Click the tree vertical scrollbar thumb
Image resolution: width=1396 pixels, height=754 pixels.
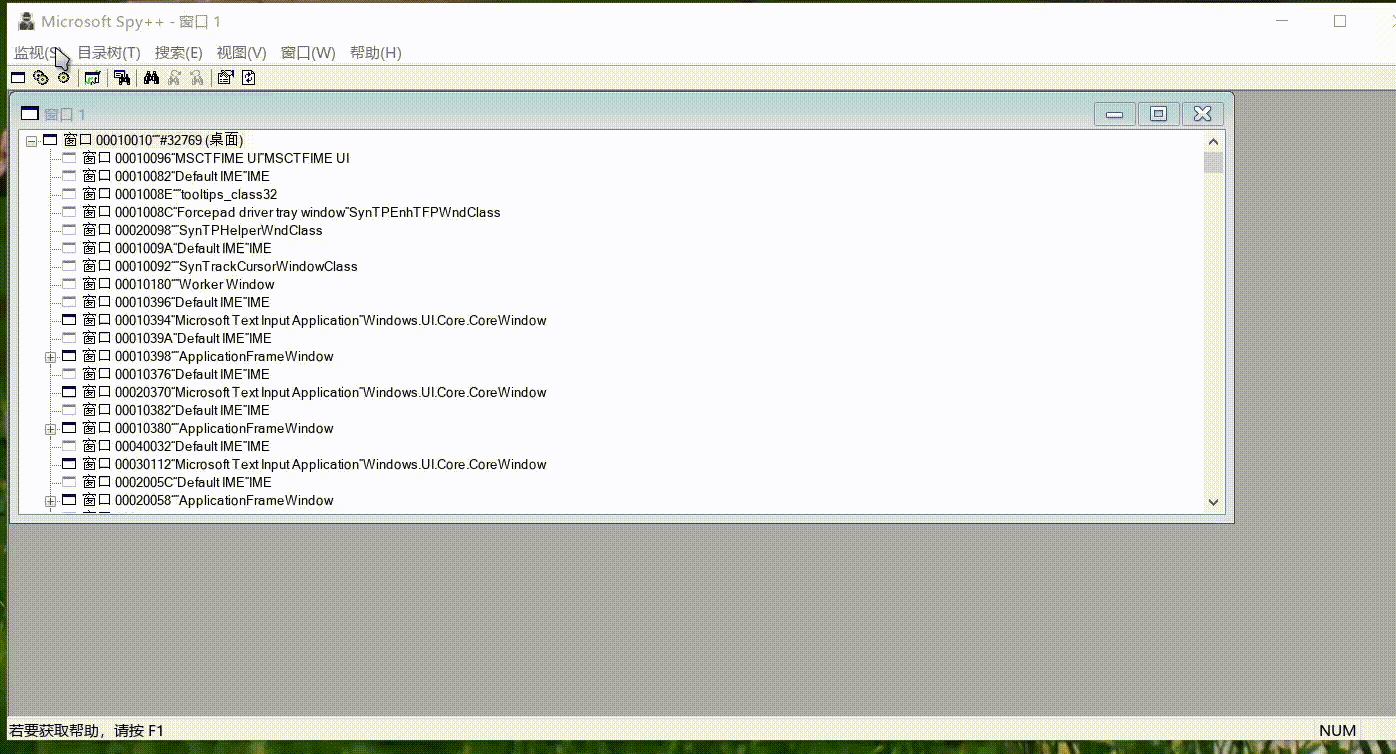(1213, 162)
